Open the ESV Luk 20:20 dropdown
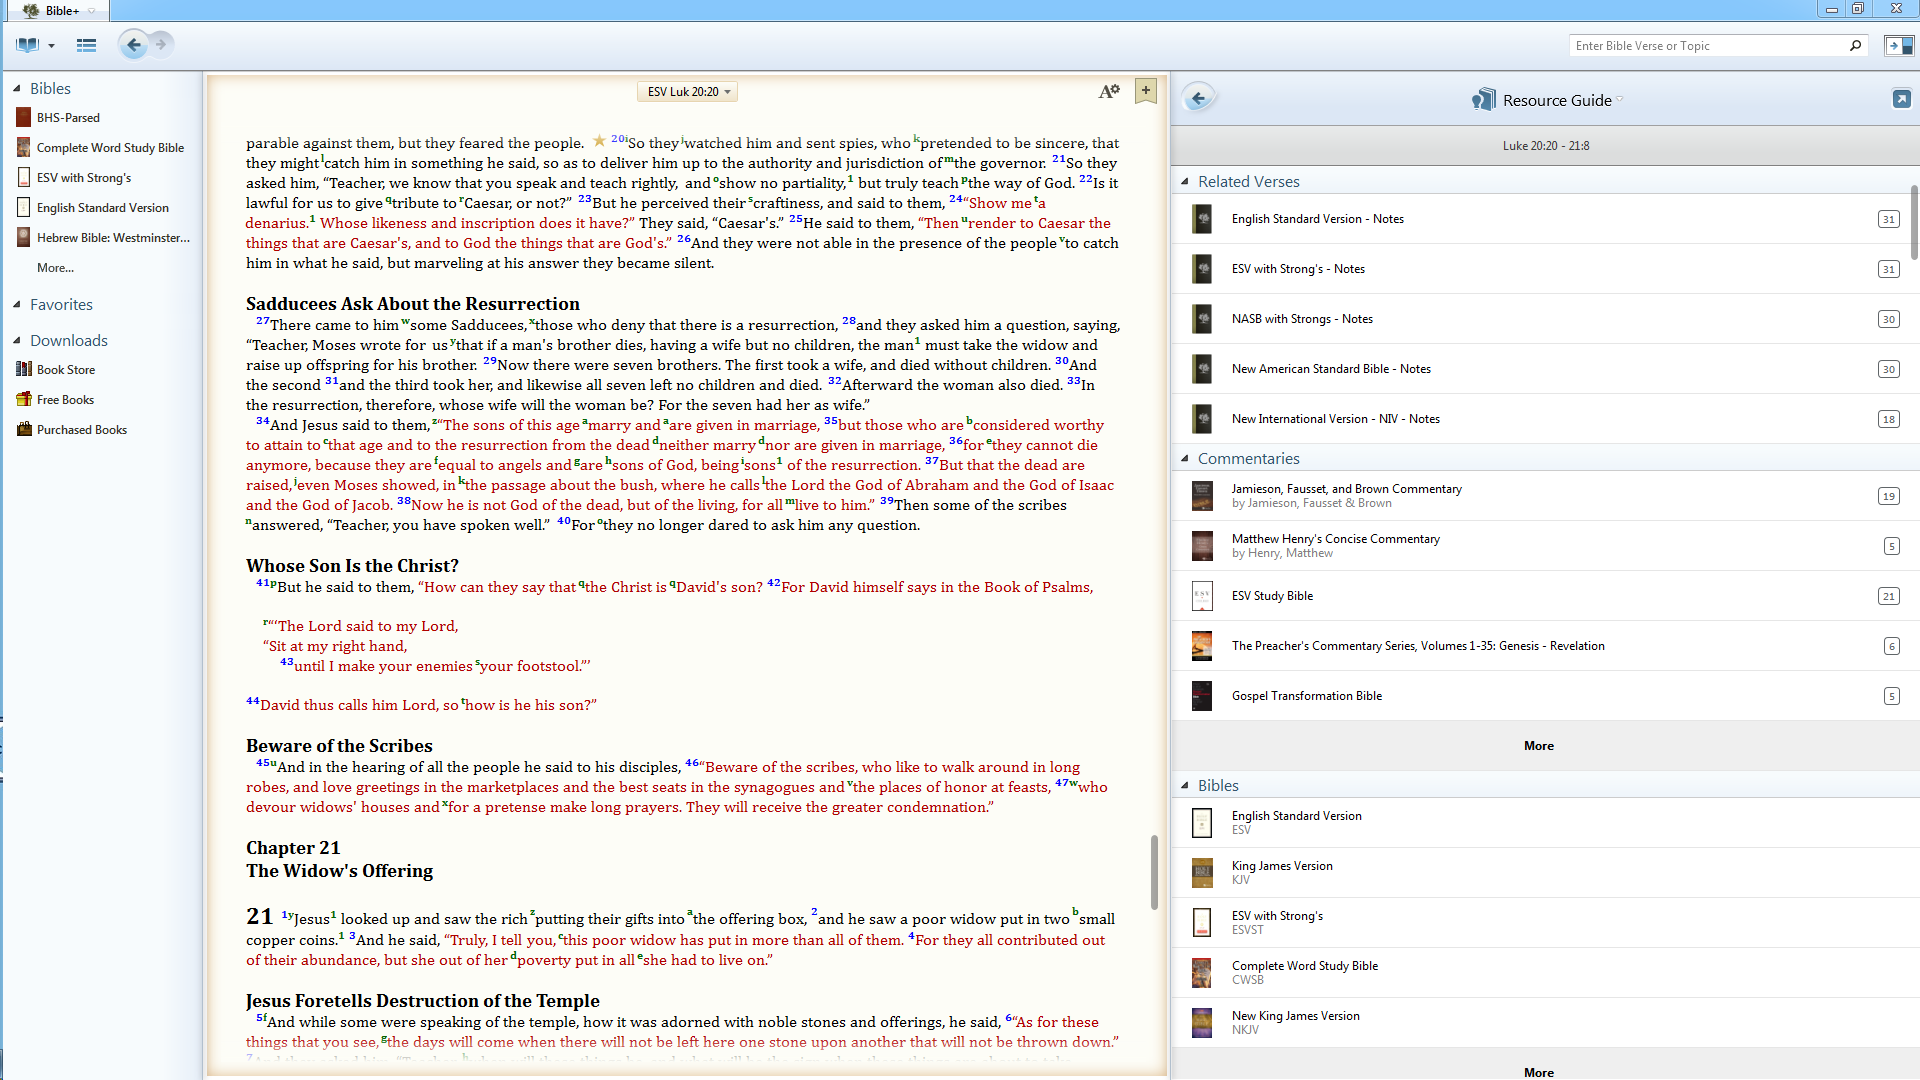 (x=688, y=92)
